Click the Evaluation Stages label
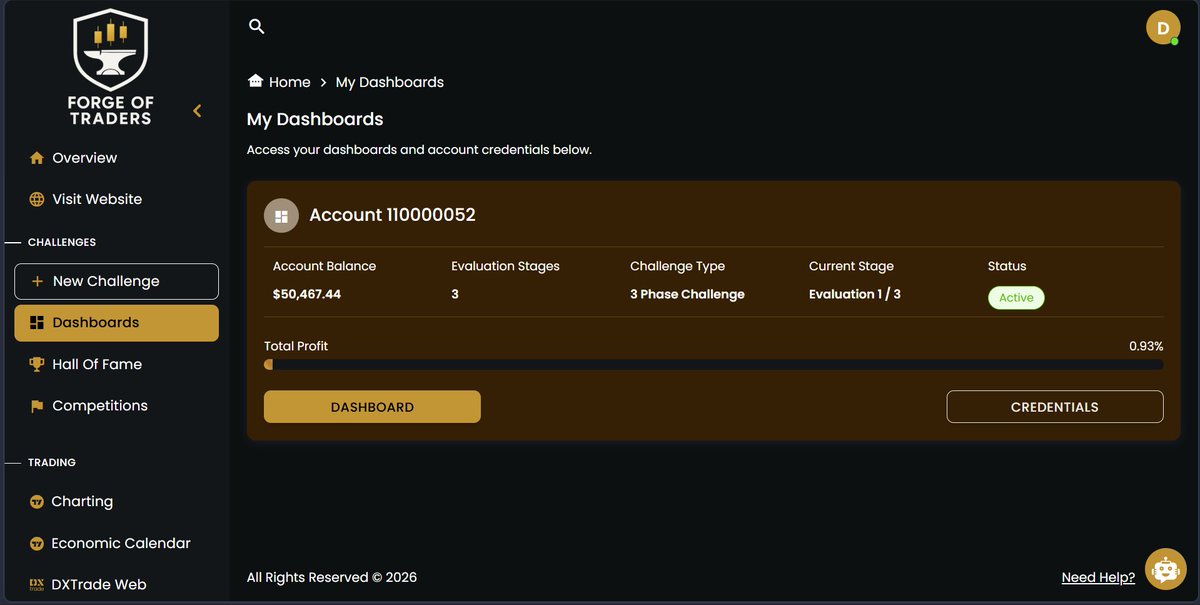Viewport: 1200px width, 605px height. click(505, 266)
